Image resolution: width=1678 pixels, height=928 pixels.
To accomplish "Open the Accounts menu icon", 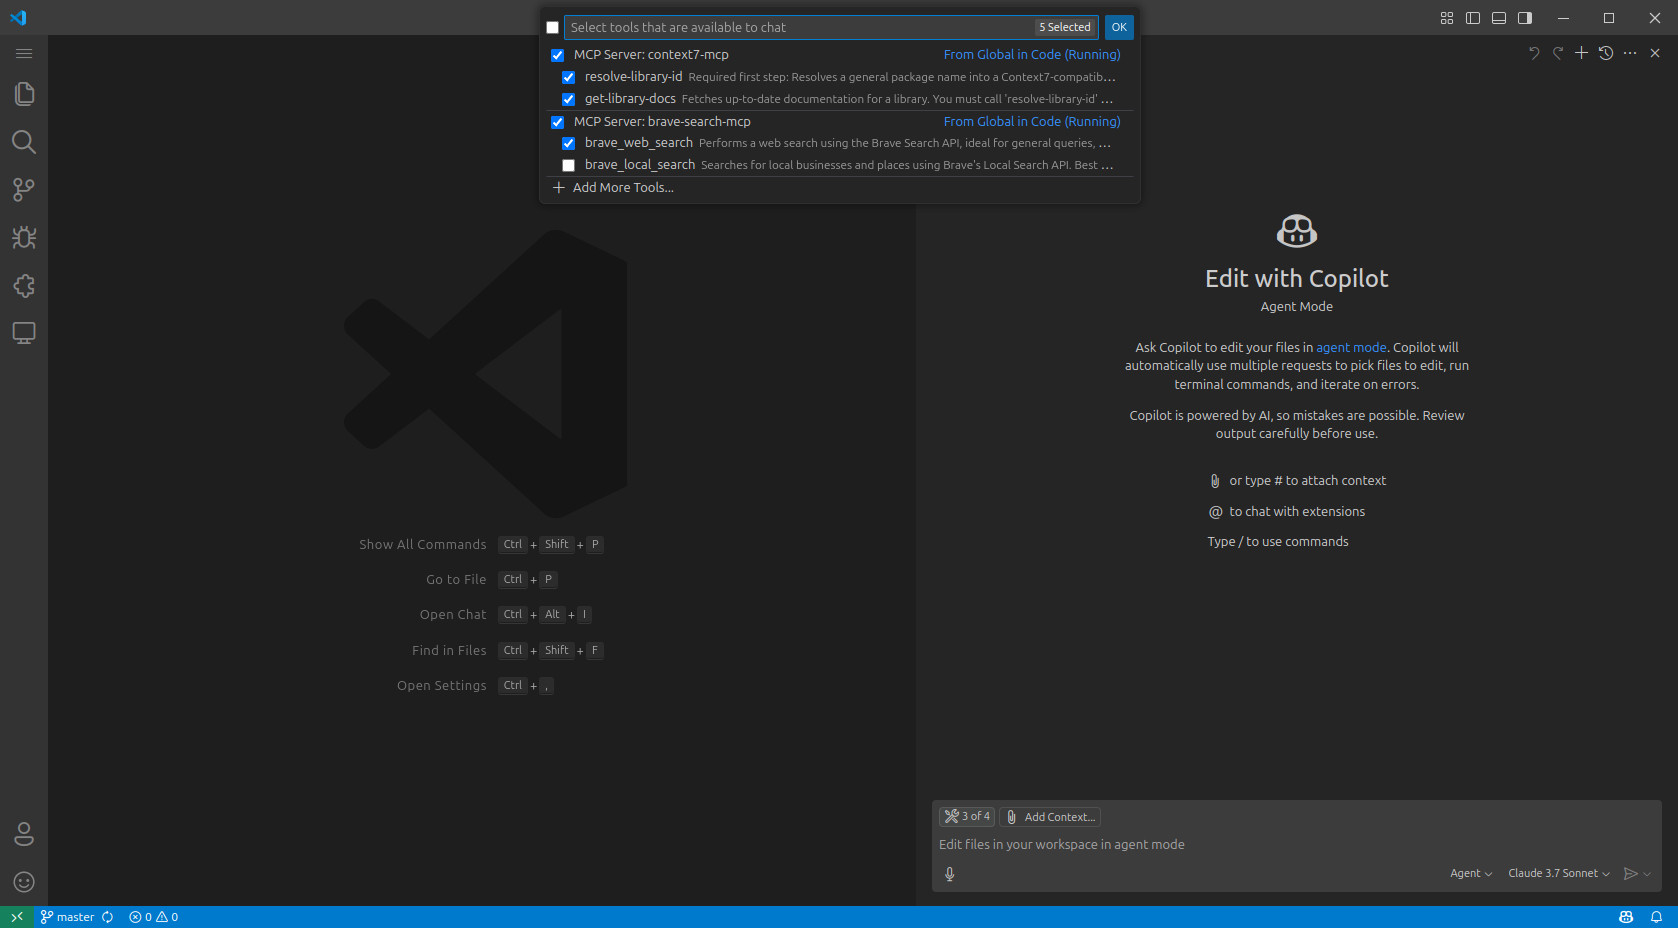I will tap(24, 834).
